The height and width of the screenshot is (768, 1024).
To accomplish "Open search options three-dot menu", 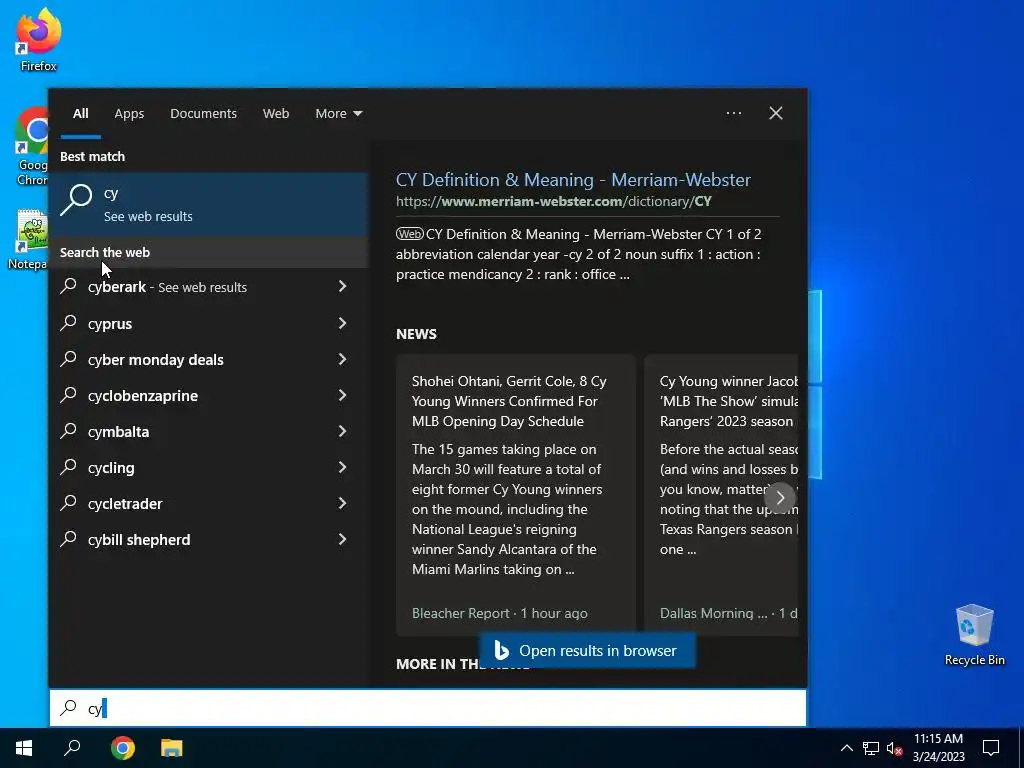I will (733, 113).
